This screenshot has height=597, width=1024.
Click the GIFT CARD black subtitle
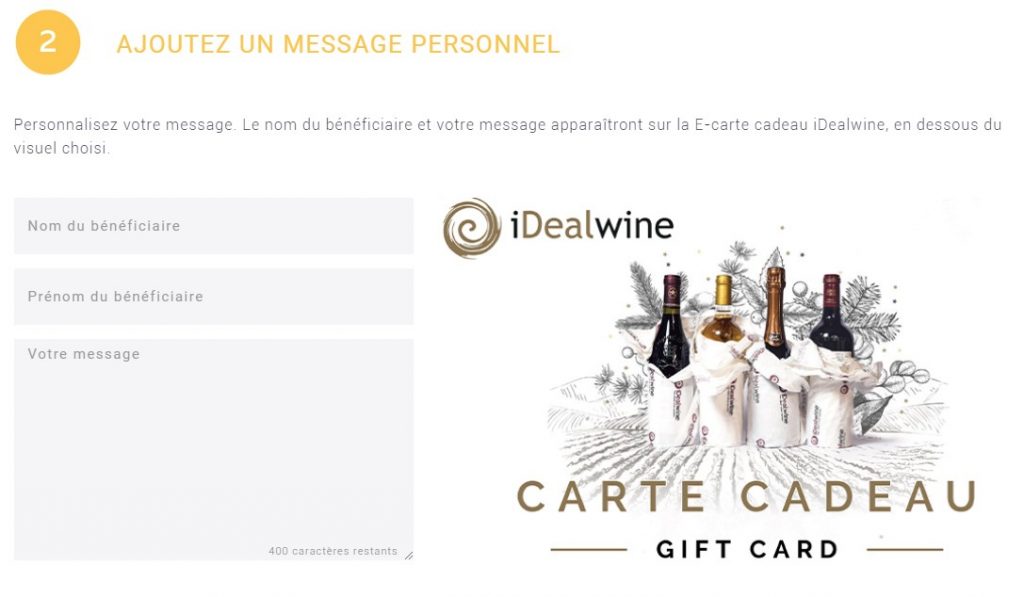coord(747,549)
